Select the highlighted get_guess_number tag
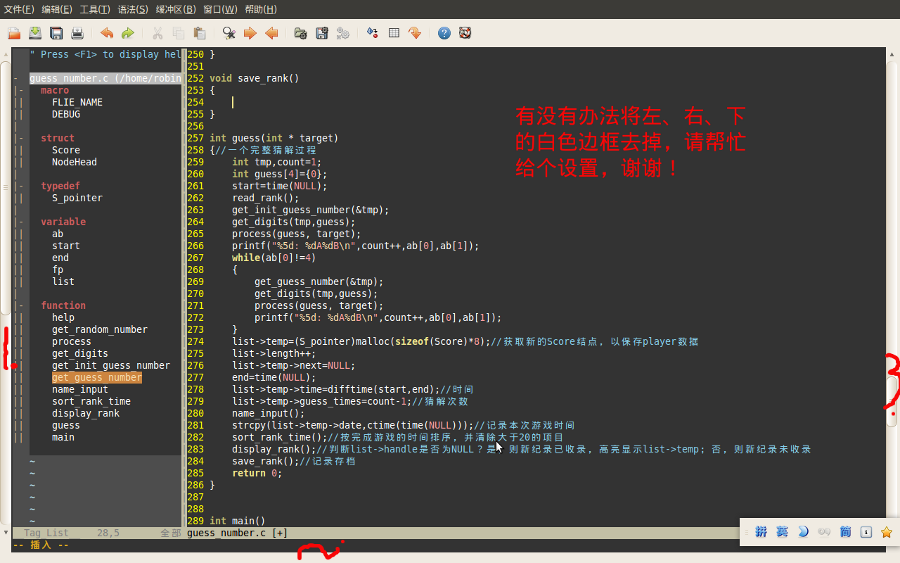The image size is (900, 563). point(97,377)
